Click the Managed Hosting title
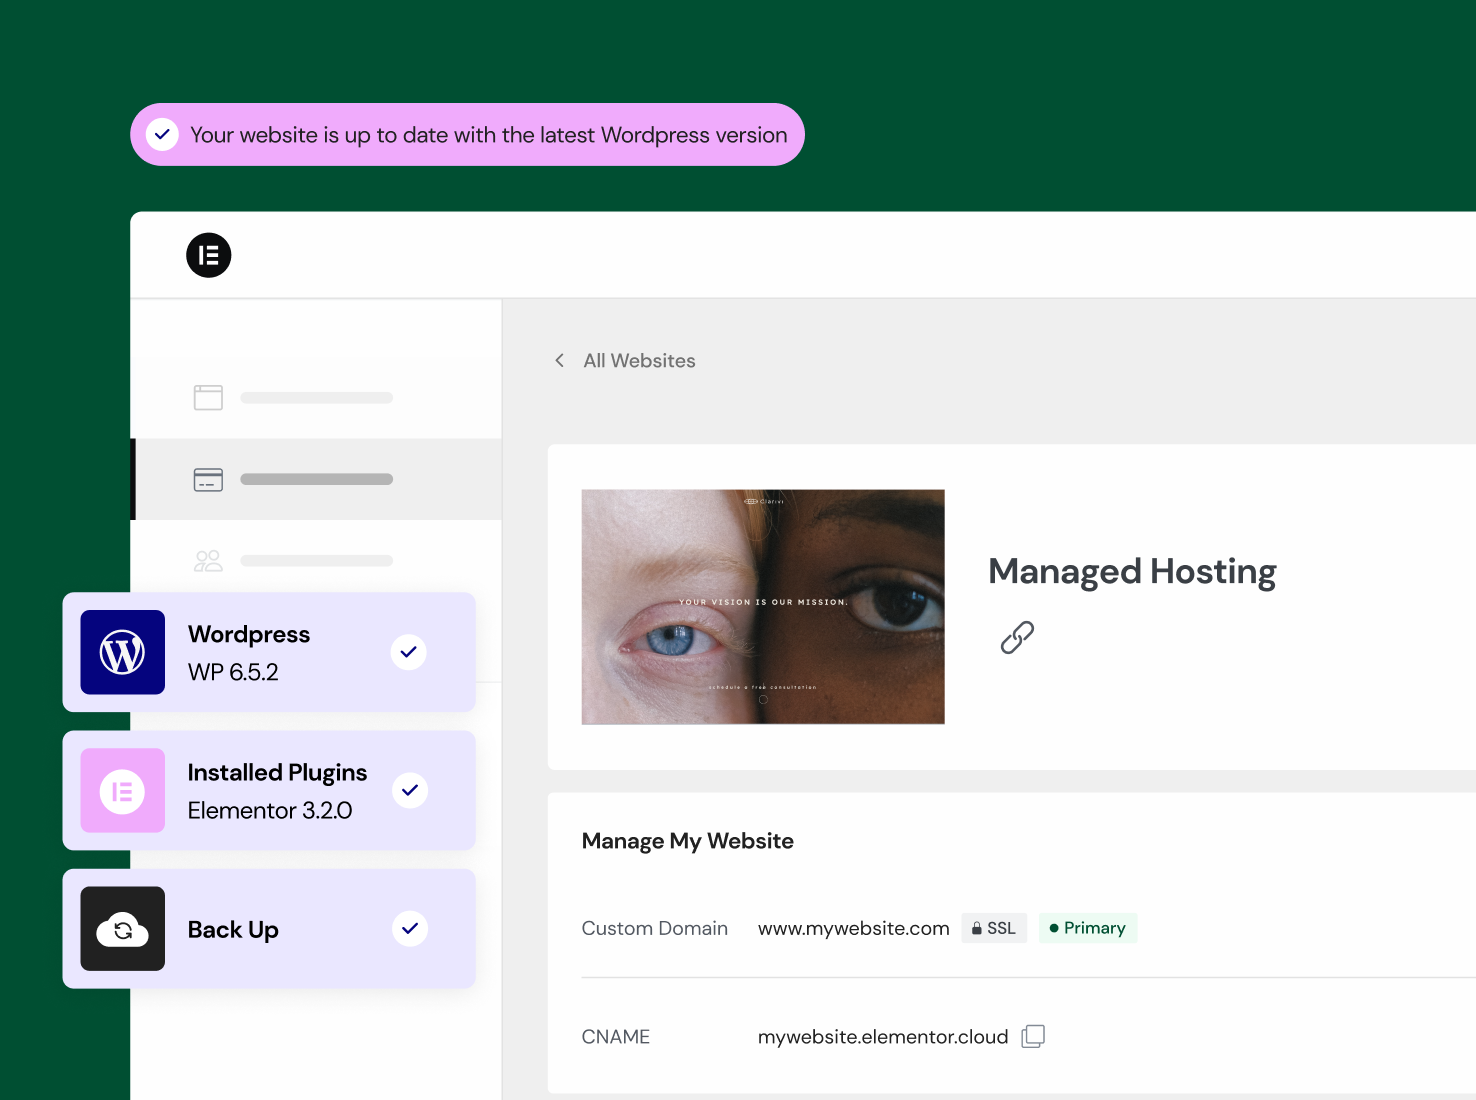1476x1100 pixels. pyautogui.click(x=1132, y=572)
